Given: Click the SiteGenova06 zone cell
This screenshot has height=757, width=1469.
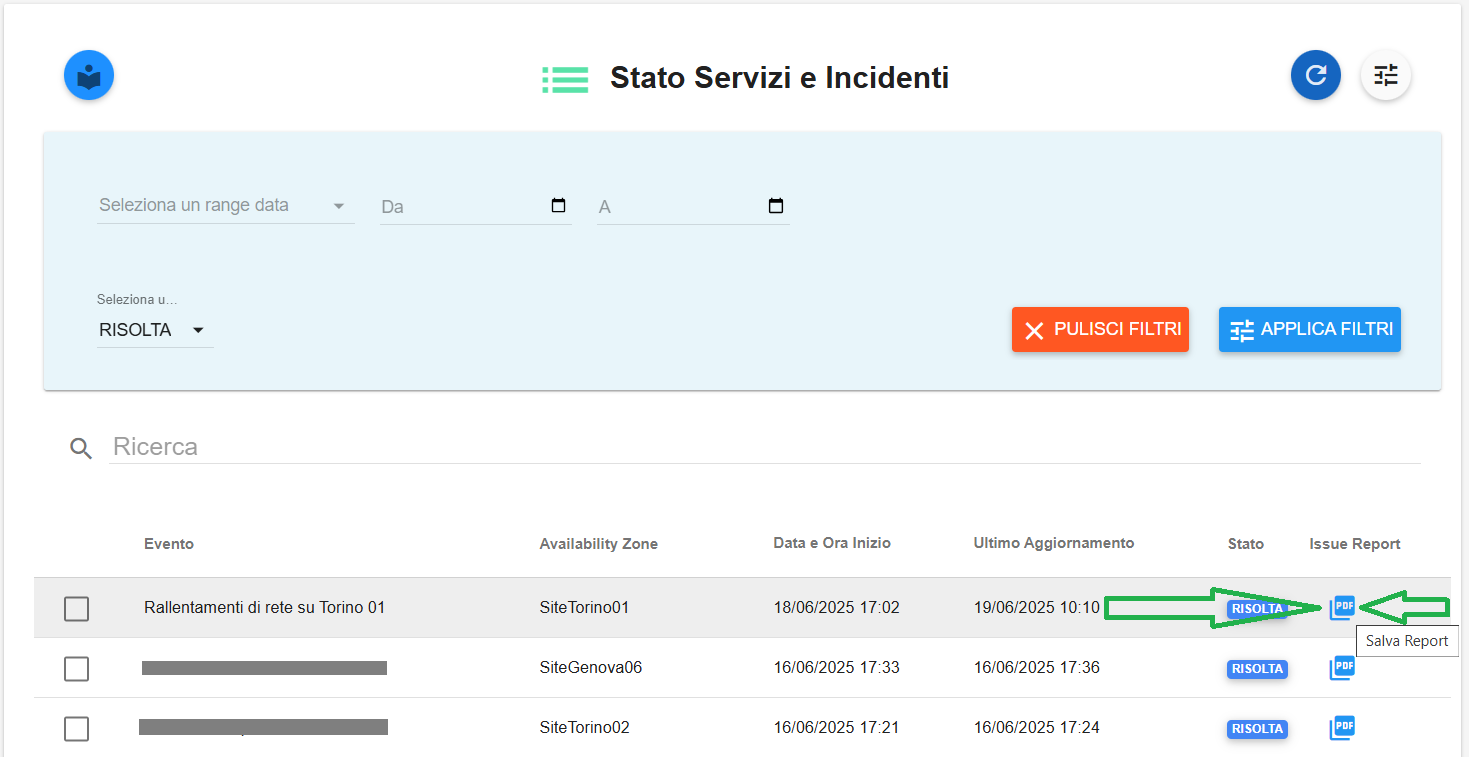Looking at the screenshot, I should click(591, 667).
